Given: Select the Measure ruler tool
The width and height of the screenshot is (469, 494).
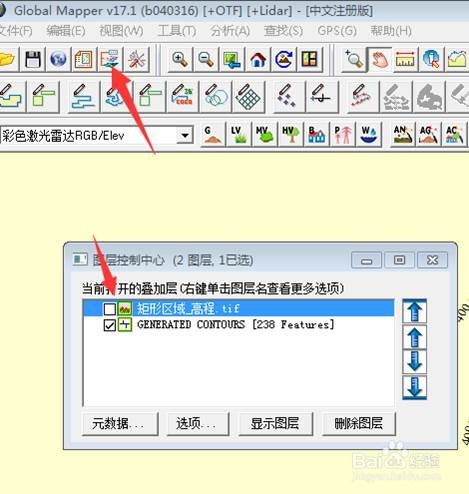Looking at the screenshot, I should point(405,59).
